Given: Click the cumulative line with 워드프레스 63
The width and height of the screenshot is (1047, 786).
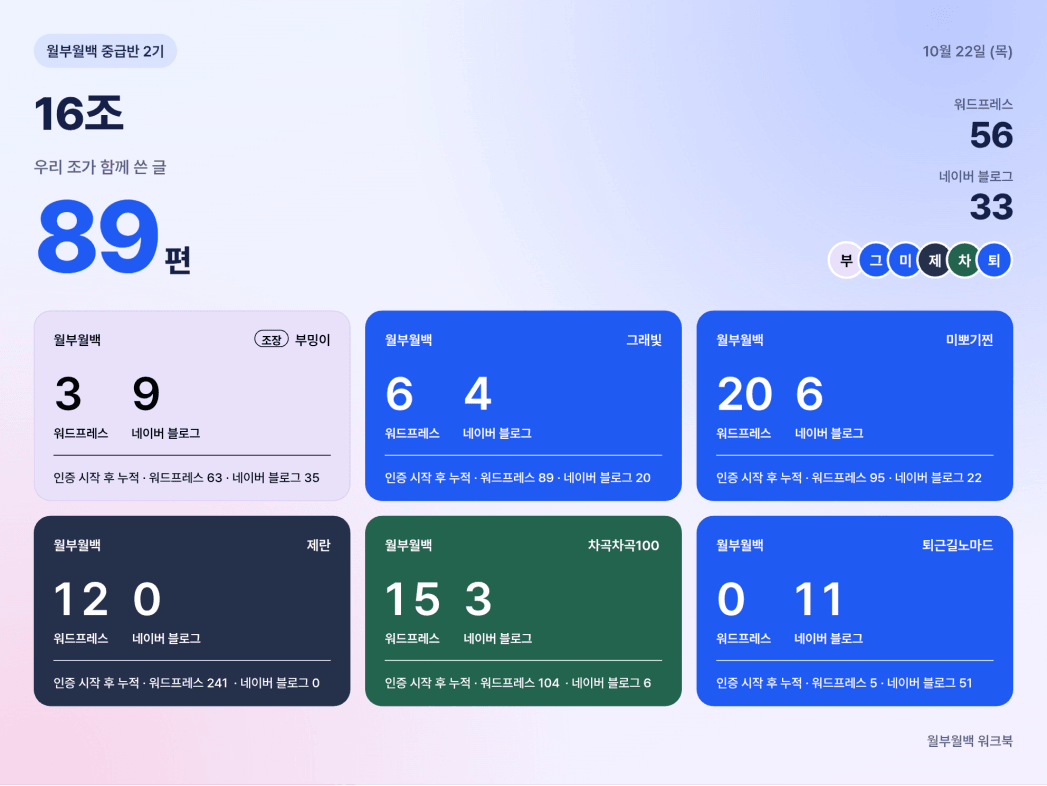Looking at the screenshot, I should (x=186, y=477).
